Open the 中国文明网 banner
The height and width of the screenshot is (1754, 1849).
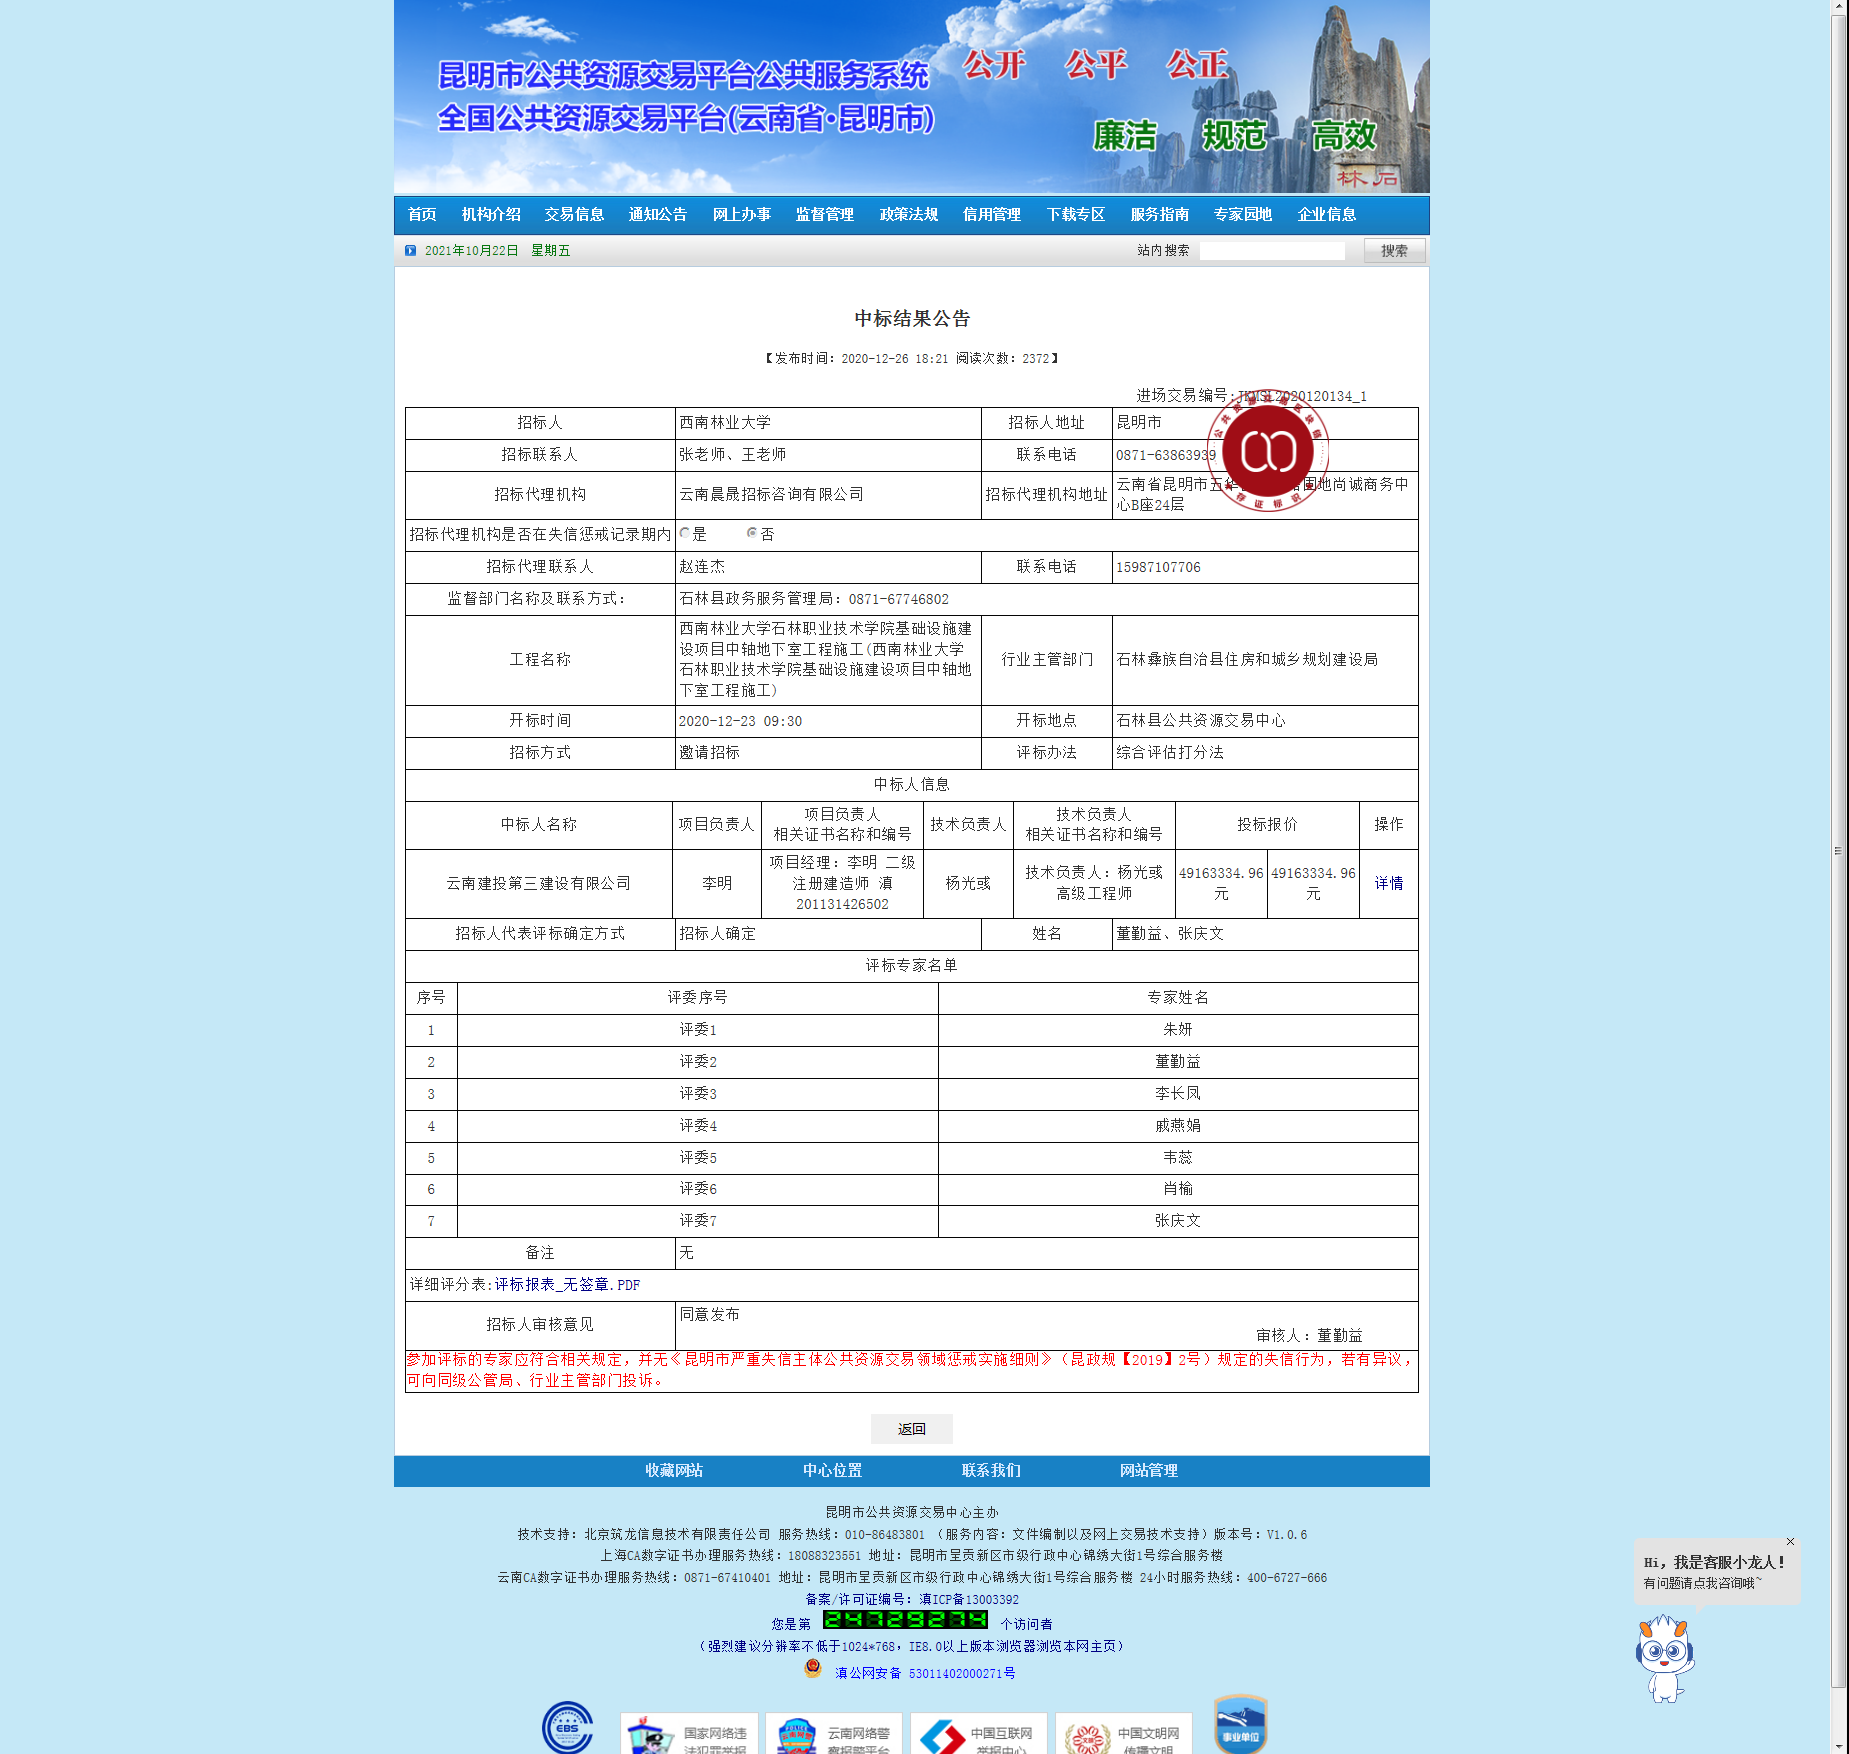click(x=1124, y=1734)
